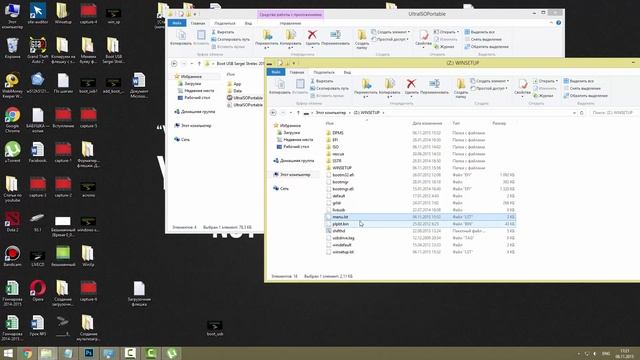
Task: Go up one level in WINSETUP window
Action: click(298, 113)
